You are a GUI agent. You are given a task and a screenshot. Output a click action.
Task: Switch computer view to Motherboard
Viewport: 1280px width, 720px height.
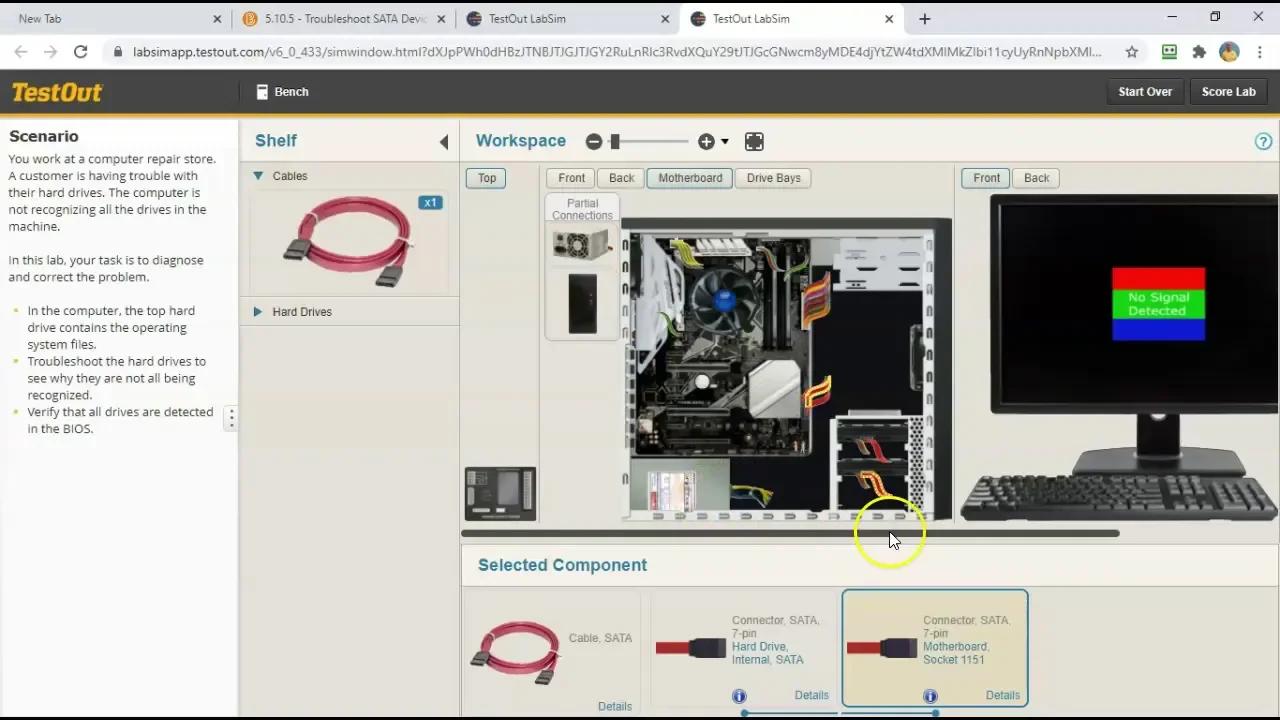click(690, 178)
